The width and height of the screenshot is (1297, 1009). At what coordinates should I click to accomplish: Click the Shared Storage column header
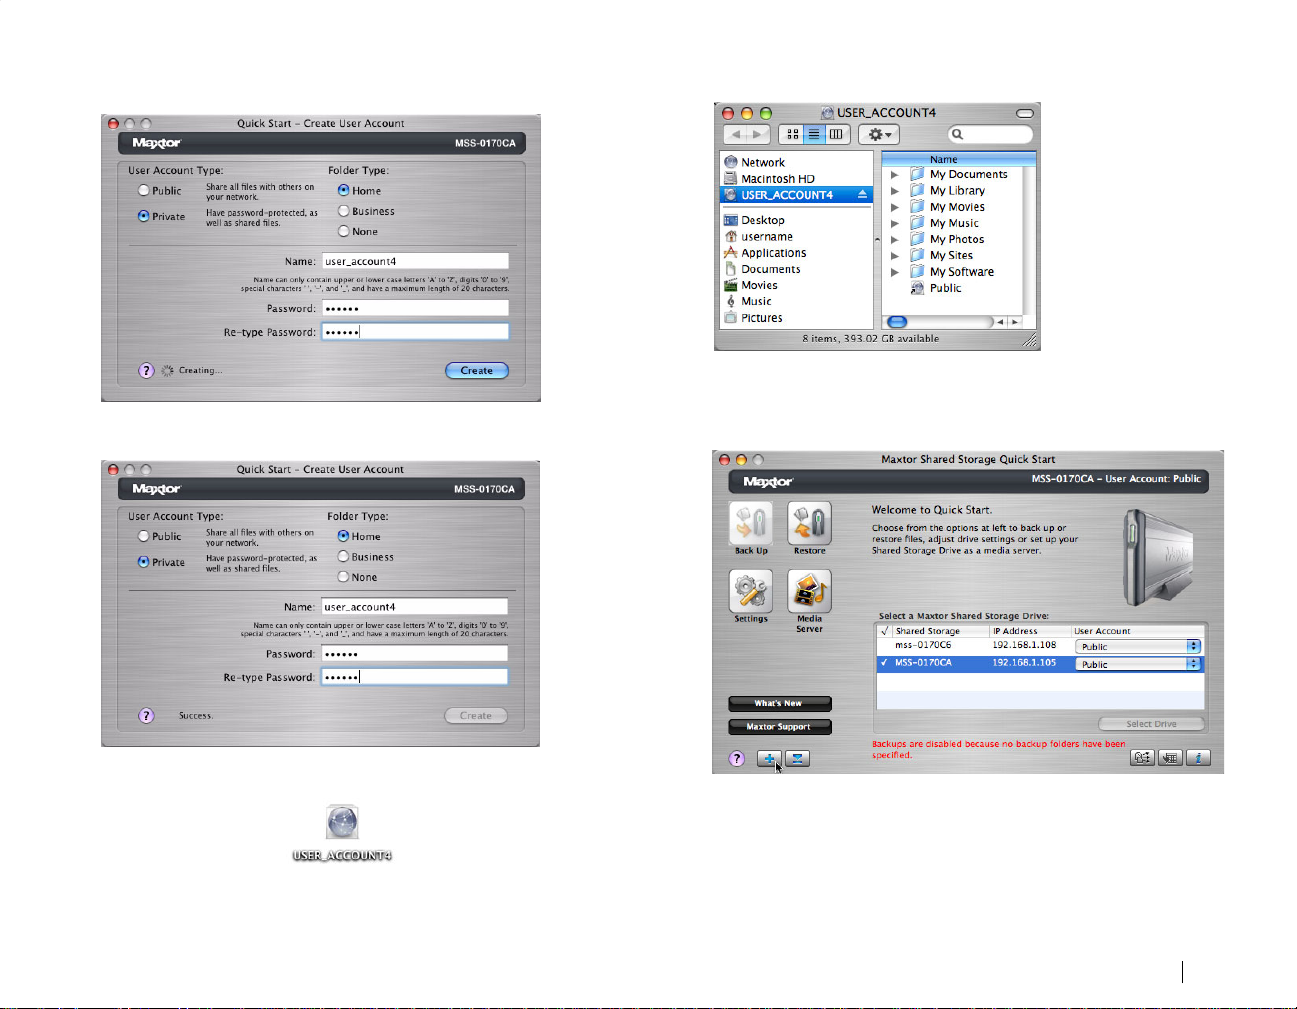[x=940, y=631]
